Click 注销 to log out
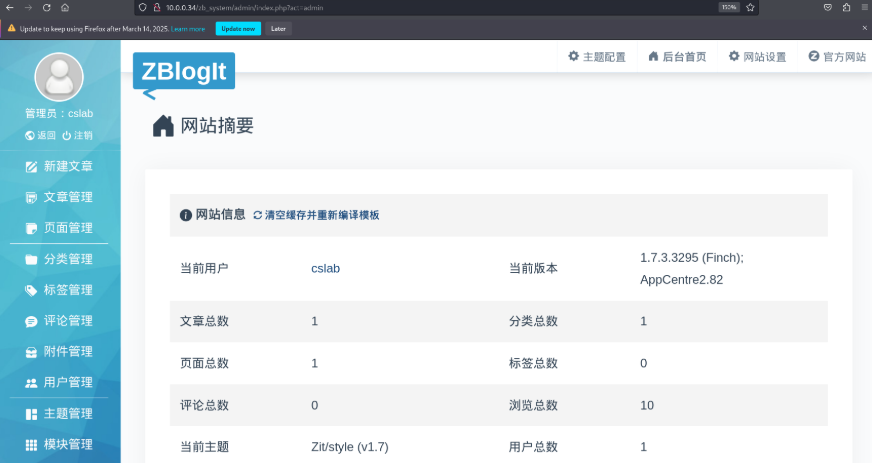This screenshot has height=463, width=872. coord(77,136)
